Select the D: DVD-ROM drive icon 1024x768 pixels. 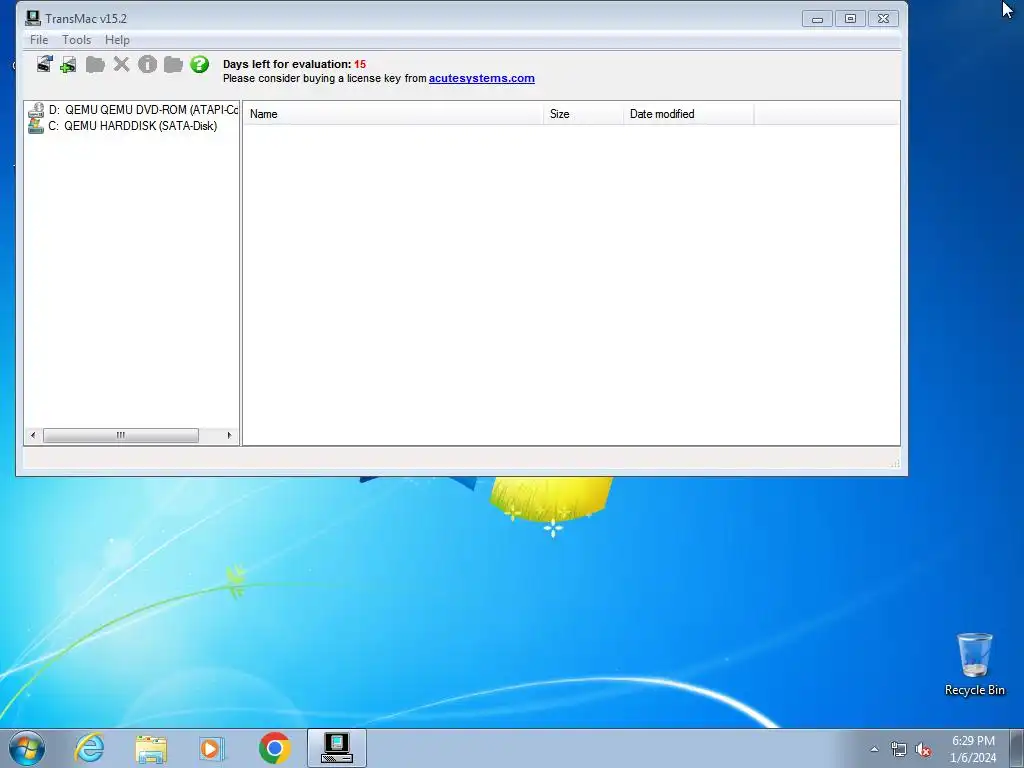36,110
